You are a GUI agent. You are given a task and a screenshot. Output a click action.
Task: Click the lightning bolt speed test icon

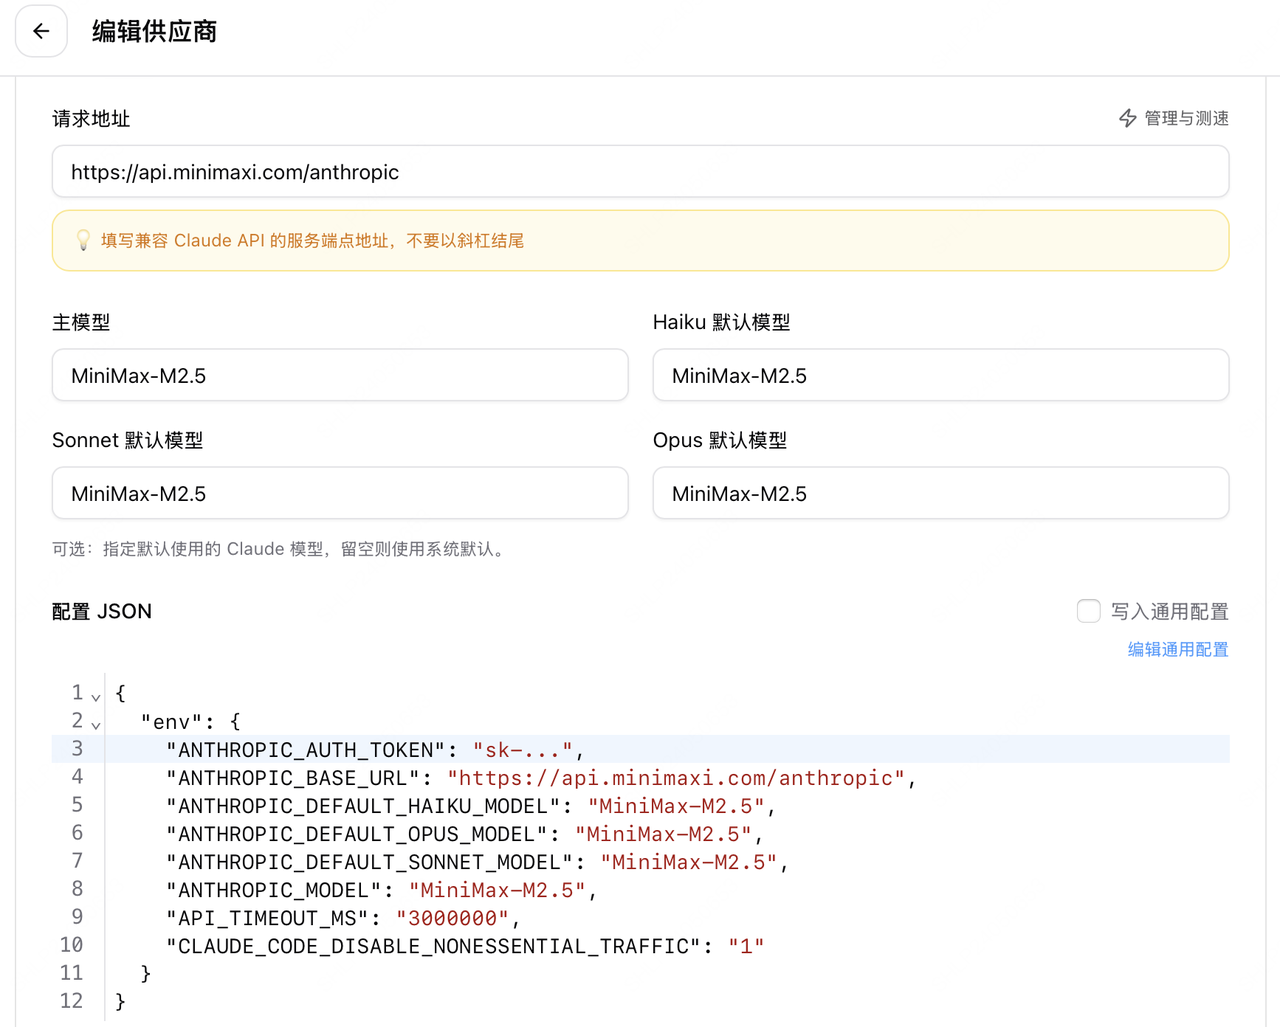click(x=1127, y=118)
